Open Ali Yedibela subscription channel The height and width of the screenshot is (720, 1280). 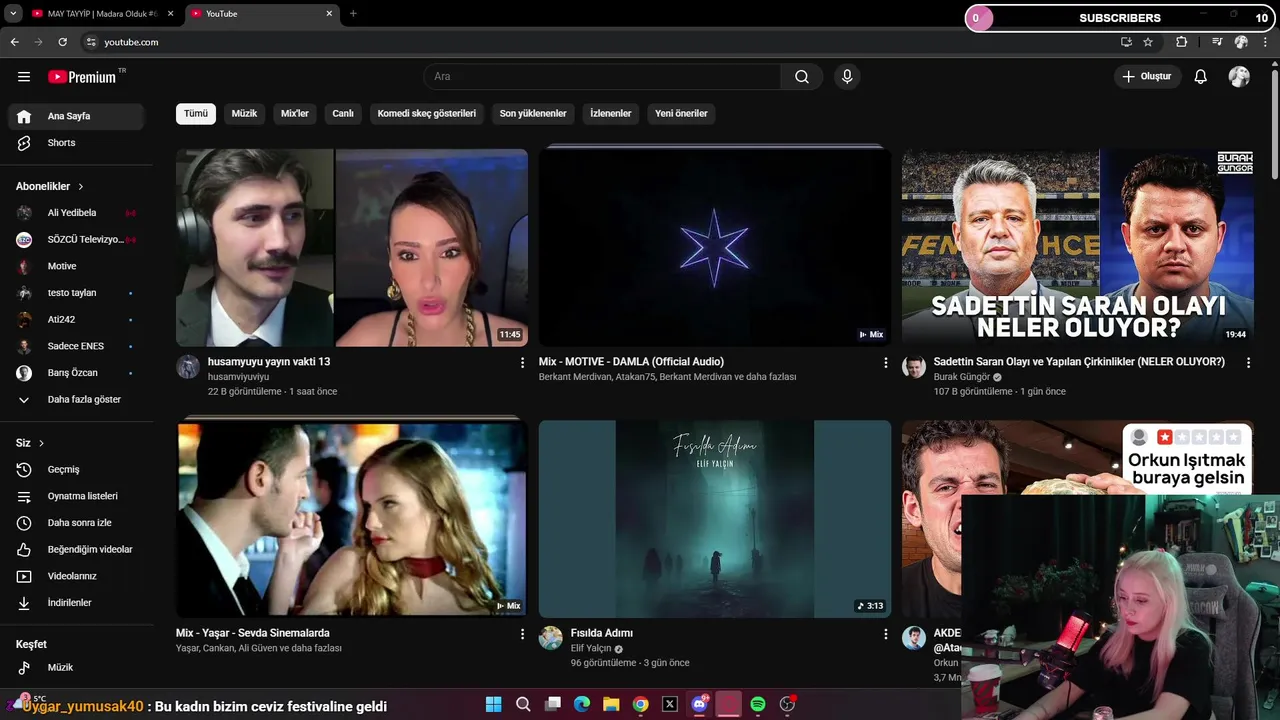(76, 213)
